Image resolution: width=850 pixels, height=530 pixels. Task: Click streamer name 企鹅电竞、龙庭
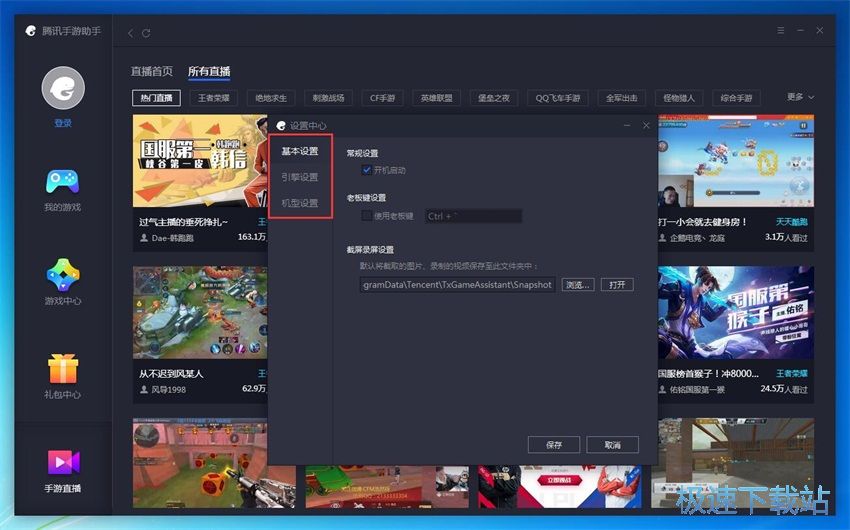(697, 238)
